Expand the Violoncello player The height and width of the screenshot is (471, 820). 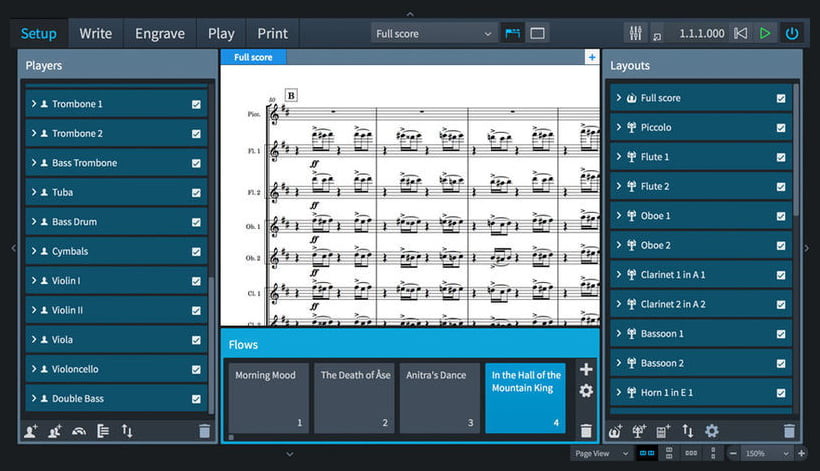point(33,369)
